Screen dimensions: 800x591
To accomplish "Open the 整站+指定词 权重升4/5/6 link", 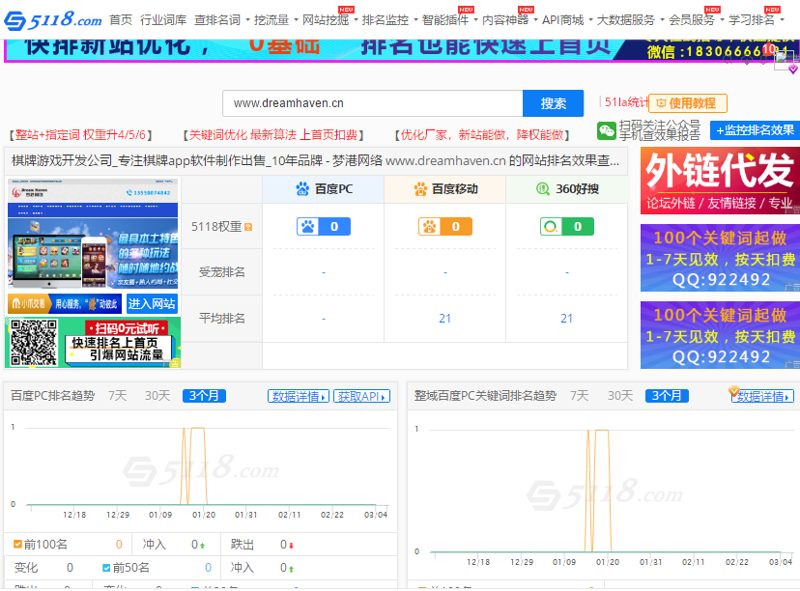I will point(81,135).
